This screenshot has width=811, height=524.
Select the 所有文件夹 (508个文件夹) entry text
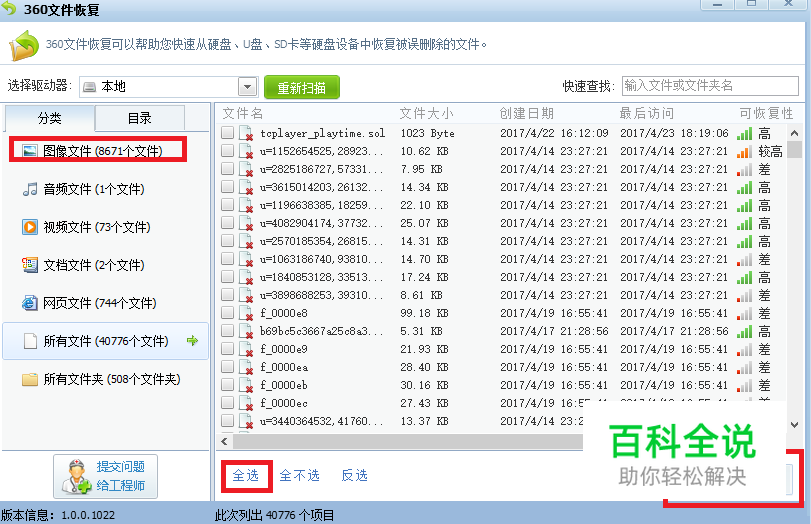(x=112, y=379)
